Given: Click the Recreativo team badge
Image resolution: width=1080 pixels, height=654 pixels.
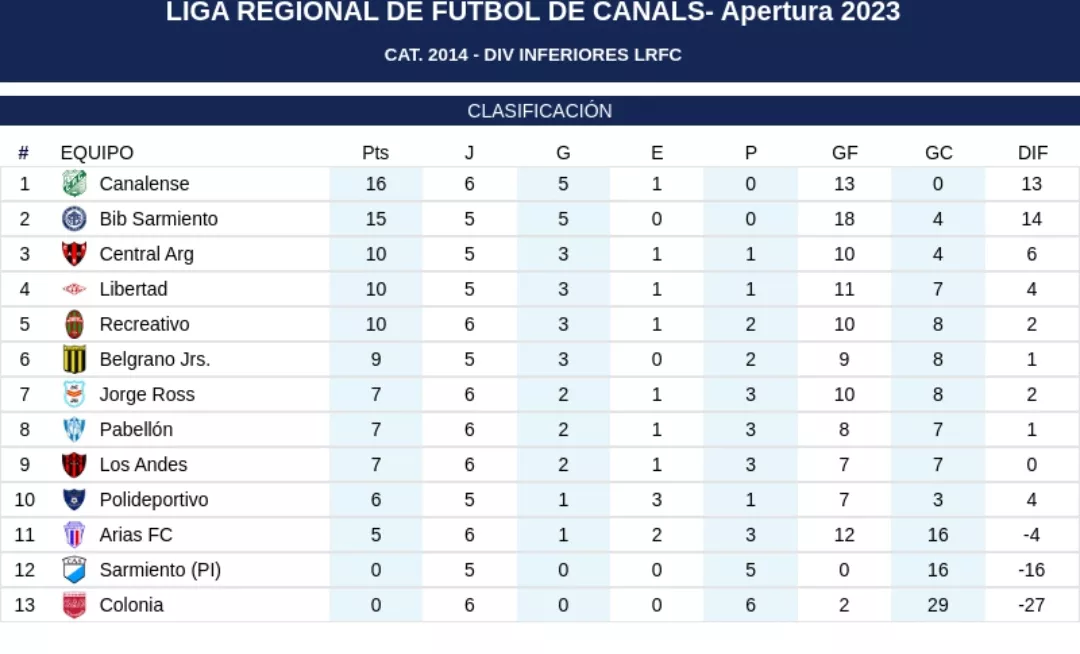Looking at the screenshot, I should (x=74, y=324).
